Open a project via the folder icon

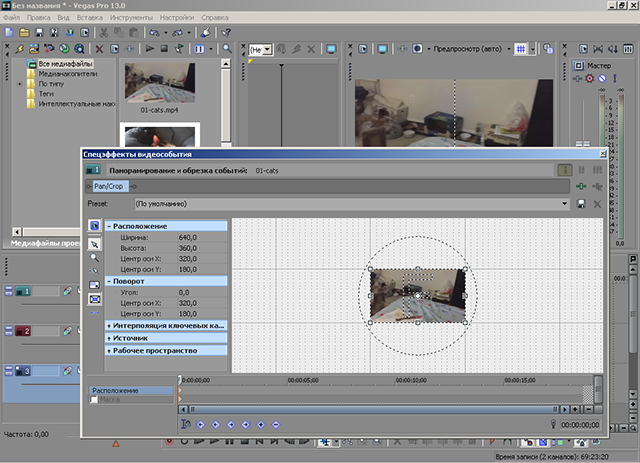pos(24,32)
